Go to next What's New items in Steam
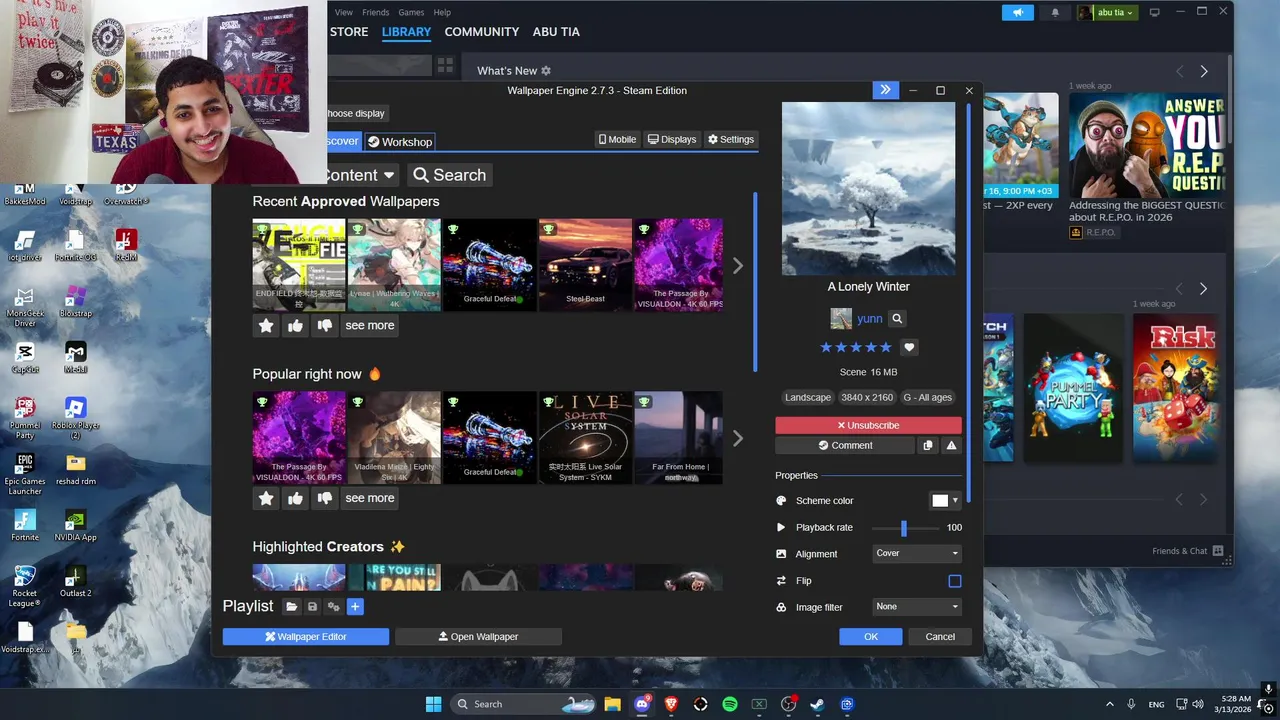The height and width of the screenshot is (720, 1280). tap(1204, 71)
